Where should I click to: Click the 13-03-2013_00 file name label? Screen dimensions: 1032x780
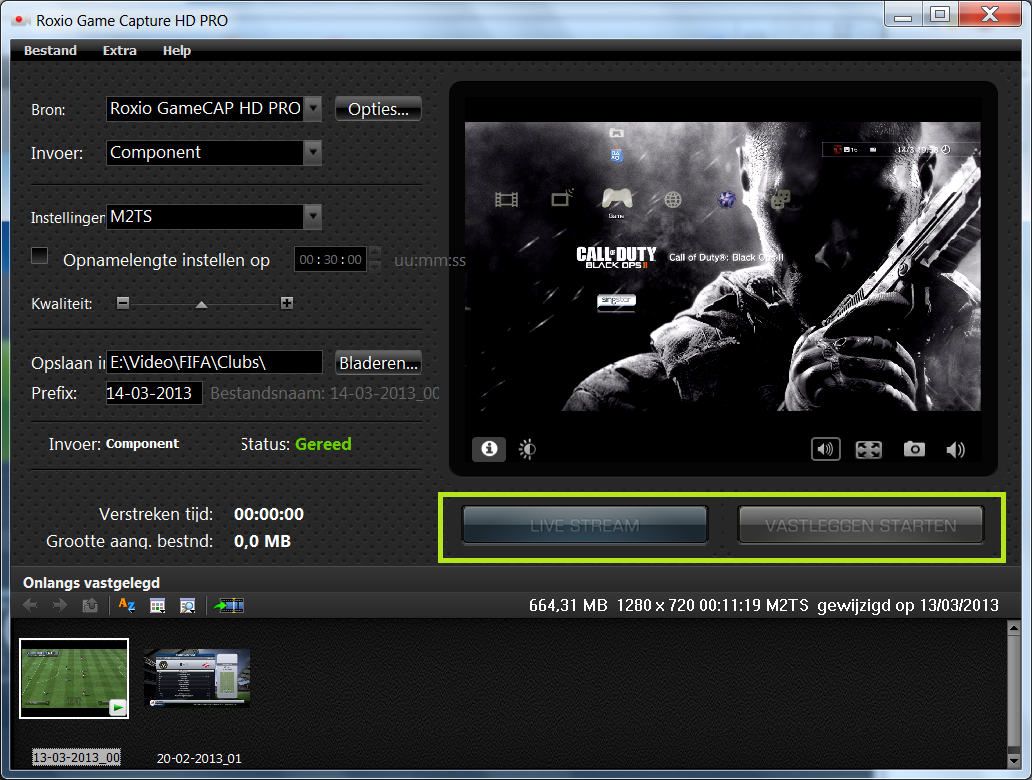pos(76,758)
